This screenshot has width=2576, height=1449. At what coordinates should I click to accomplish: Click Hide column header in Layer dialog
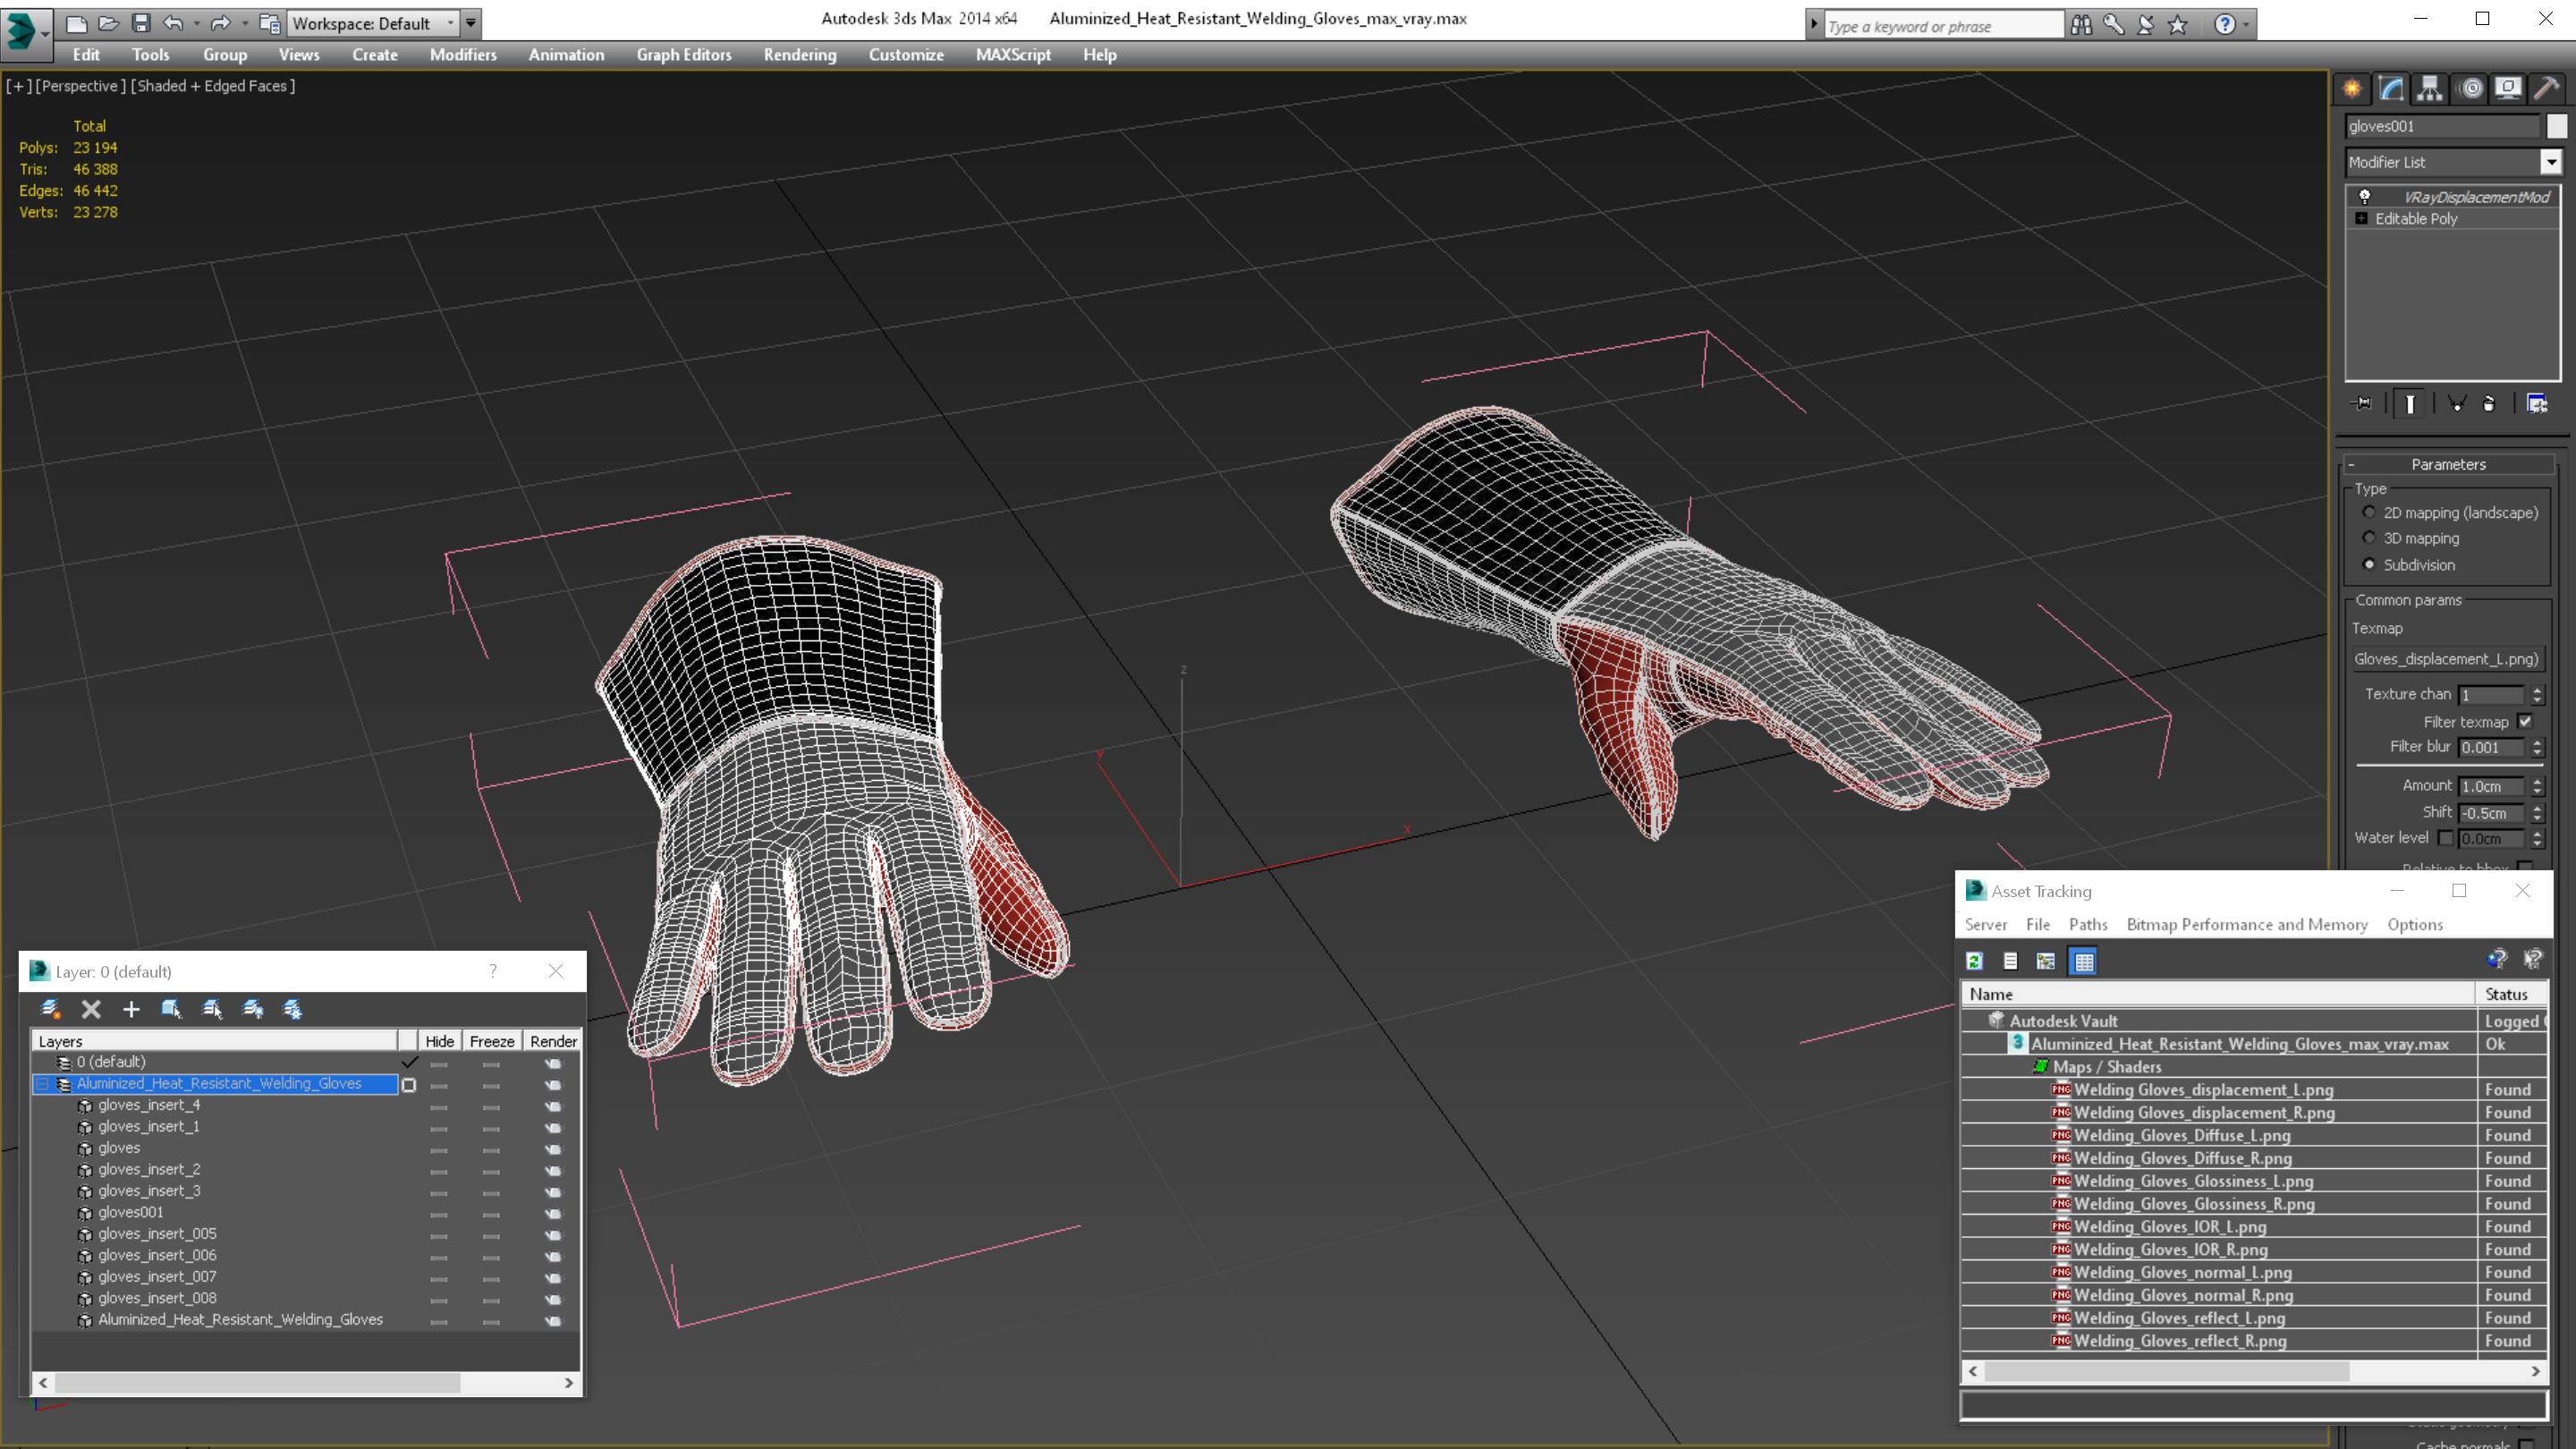[x=439, y=1041]
